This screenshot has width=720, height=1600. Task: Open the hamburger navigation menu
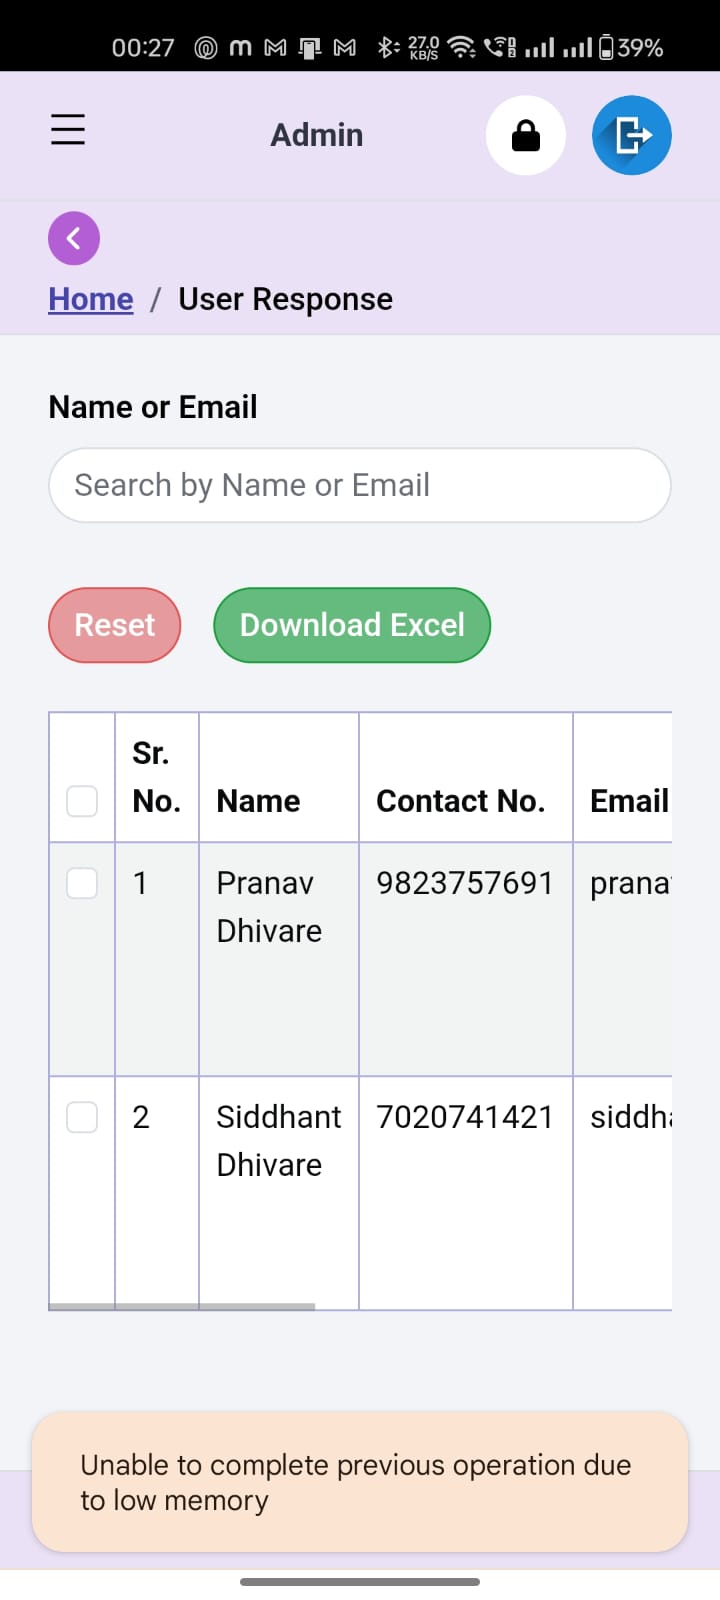(68, 130)
